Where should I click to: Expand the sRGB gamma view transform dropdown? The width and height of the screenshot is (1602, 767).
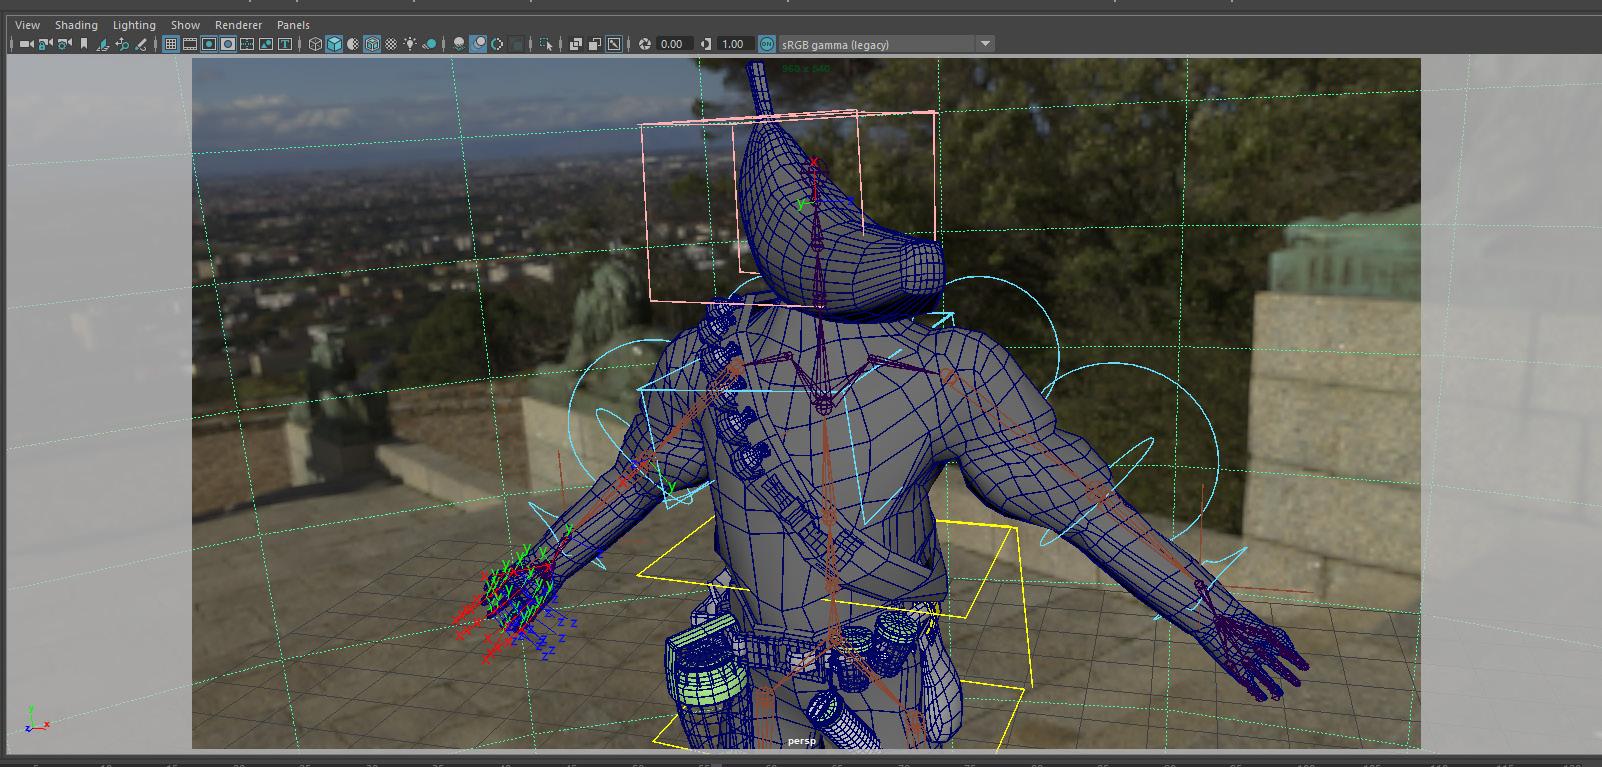pos(985,44)
